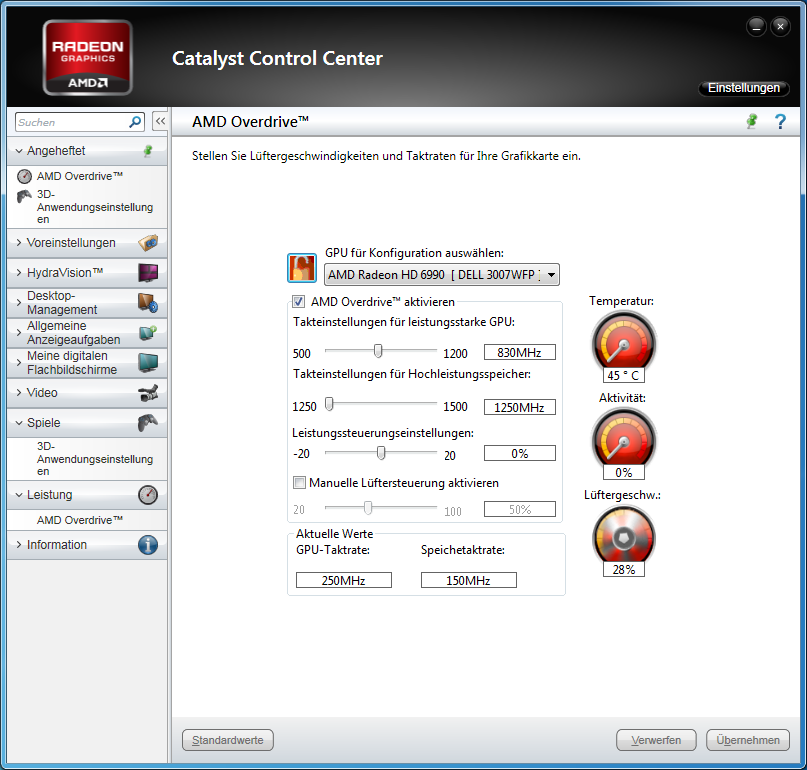Image resolution: width=807 pixels, height=770 pixels.
Task: Click the GPU card icon beside the configuration dropdown
Action: coord(302,268)
